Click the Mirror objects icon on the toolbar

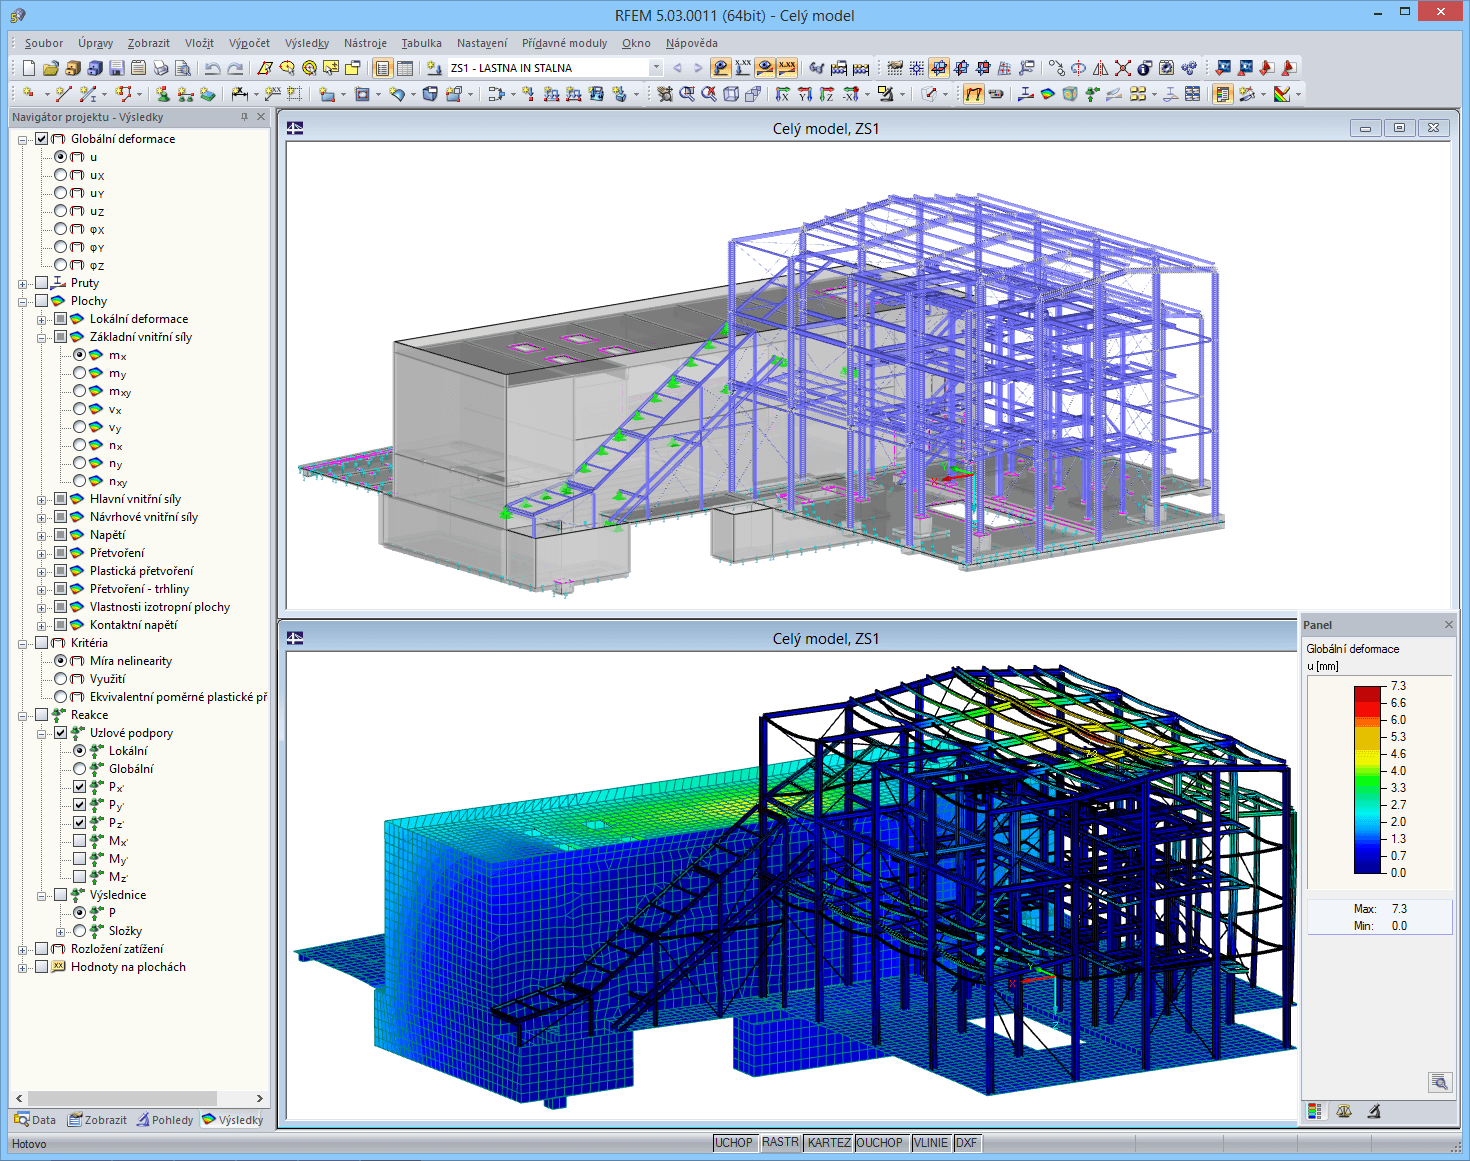coord(1100,67)
